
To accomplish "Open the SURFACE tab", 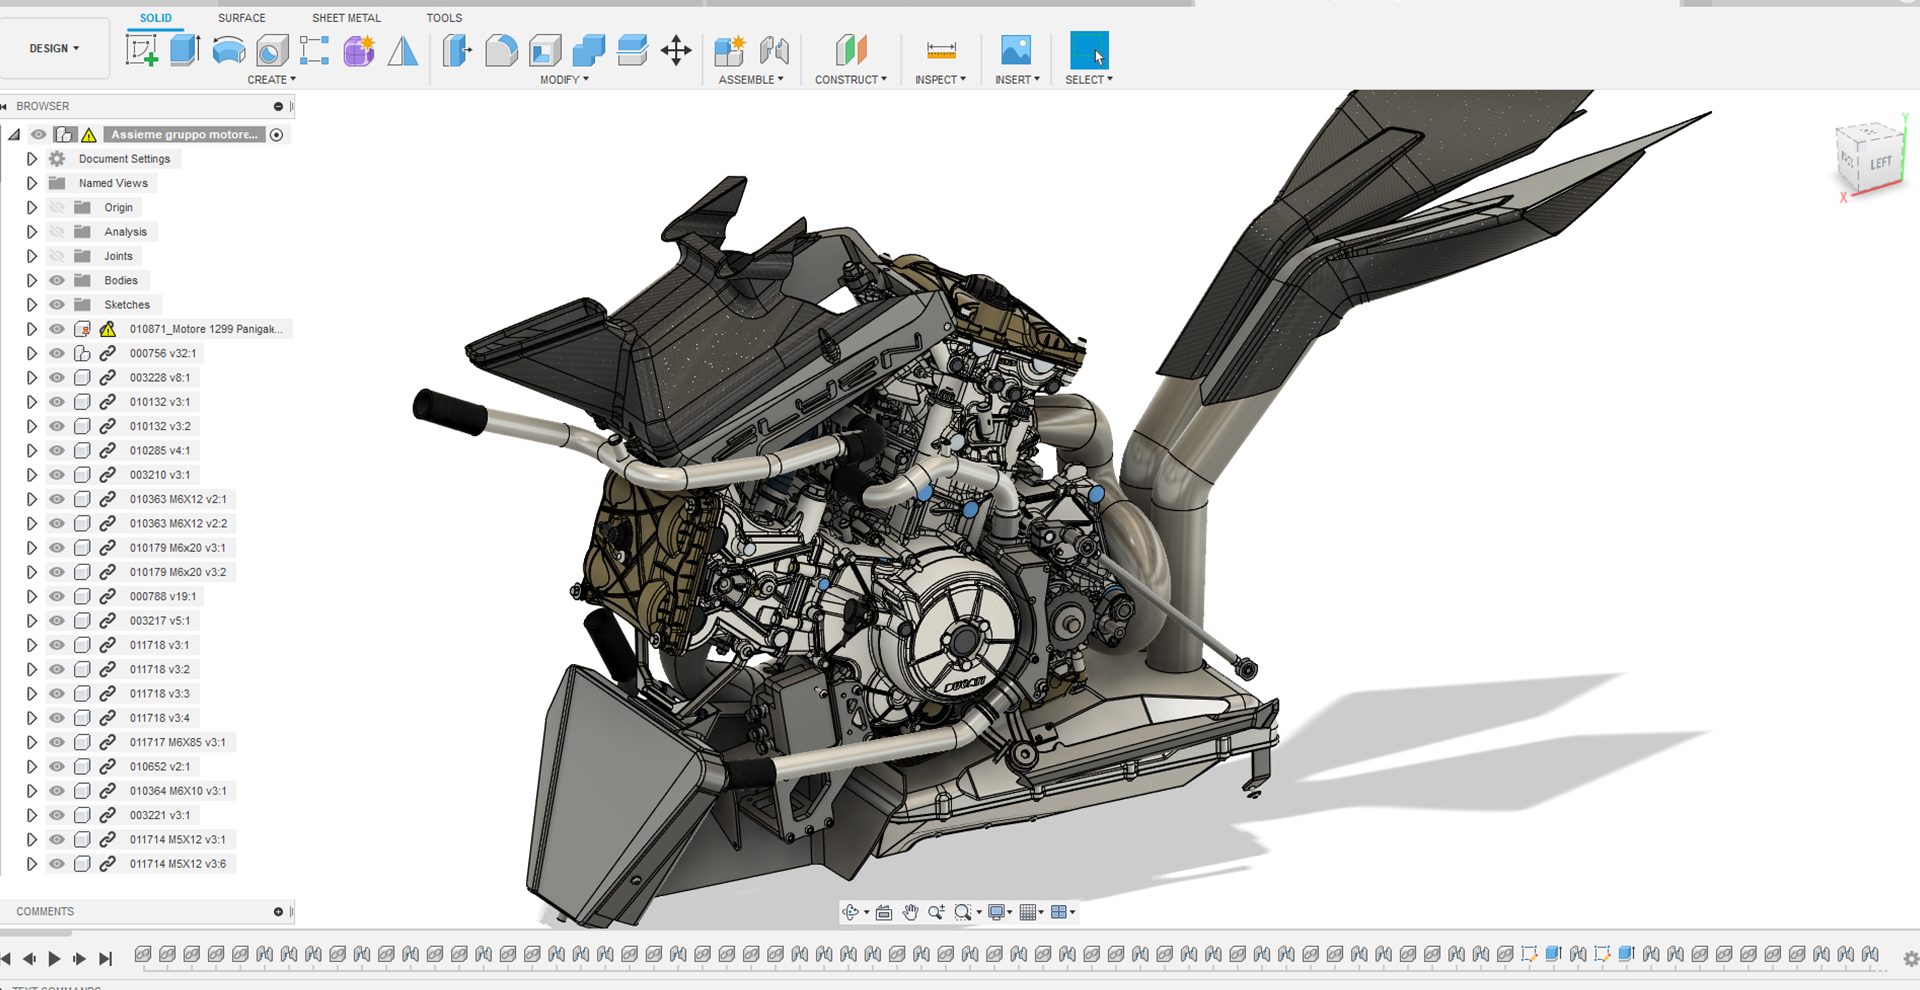I will coord(241,18).
